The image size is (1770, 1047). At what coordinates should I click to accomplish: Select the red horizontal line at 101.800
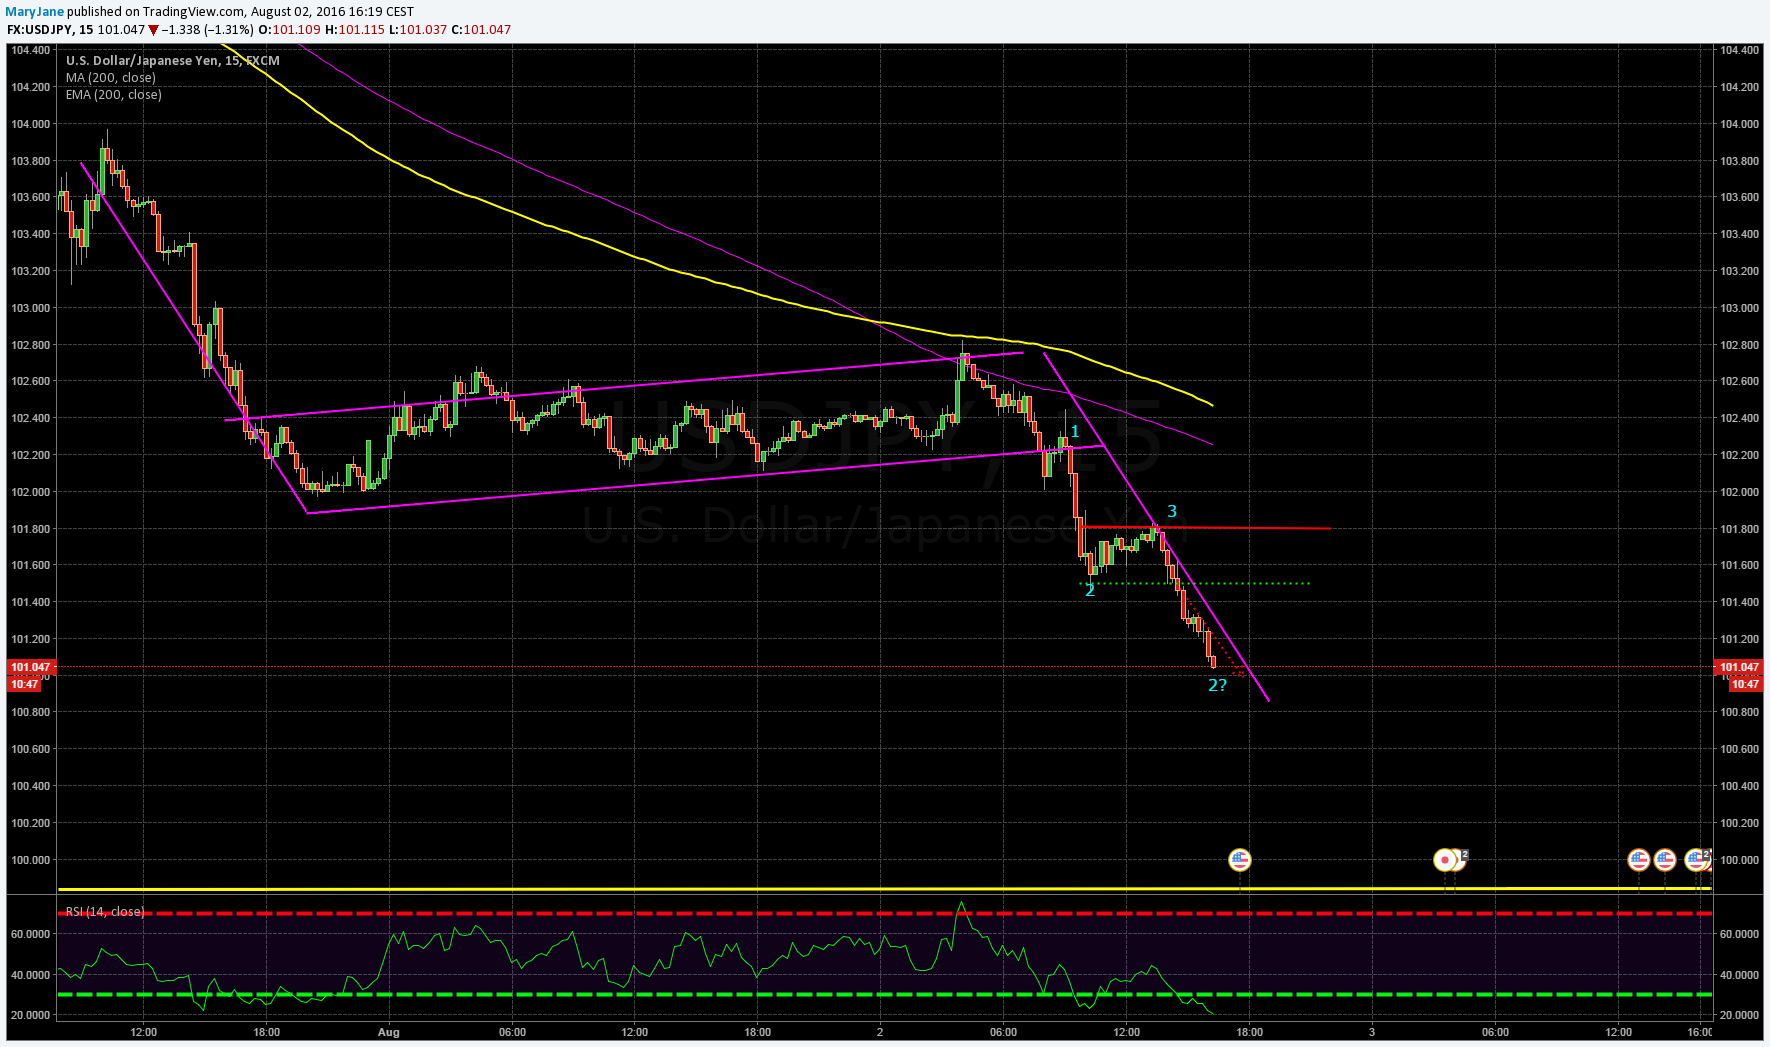pos(1205,527)
